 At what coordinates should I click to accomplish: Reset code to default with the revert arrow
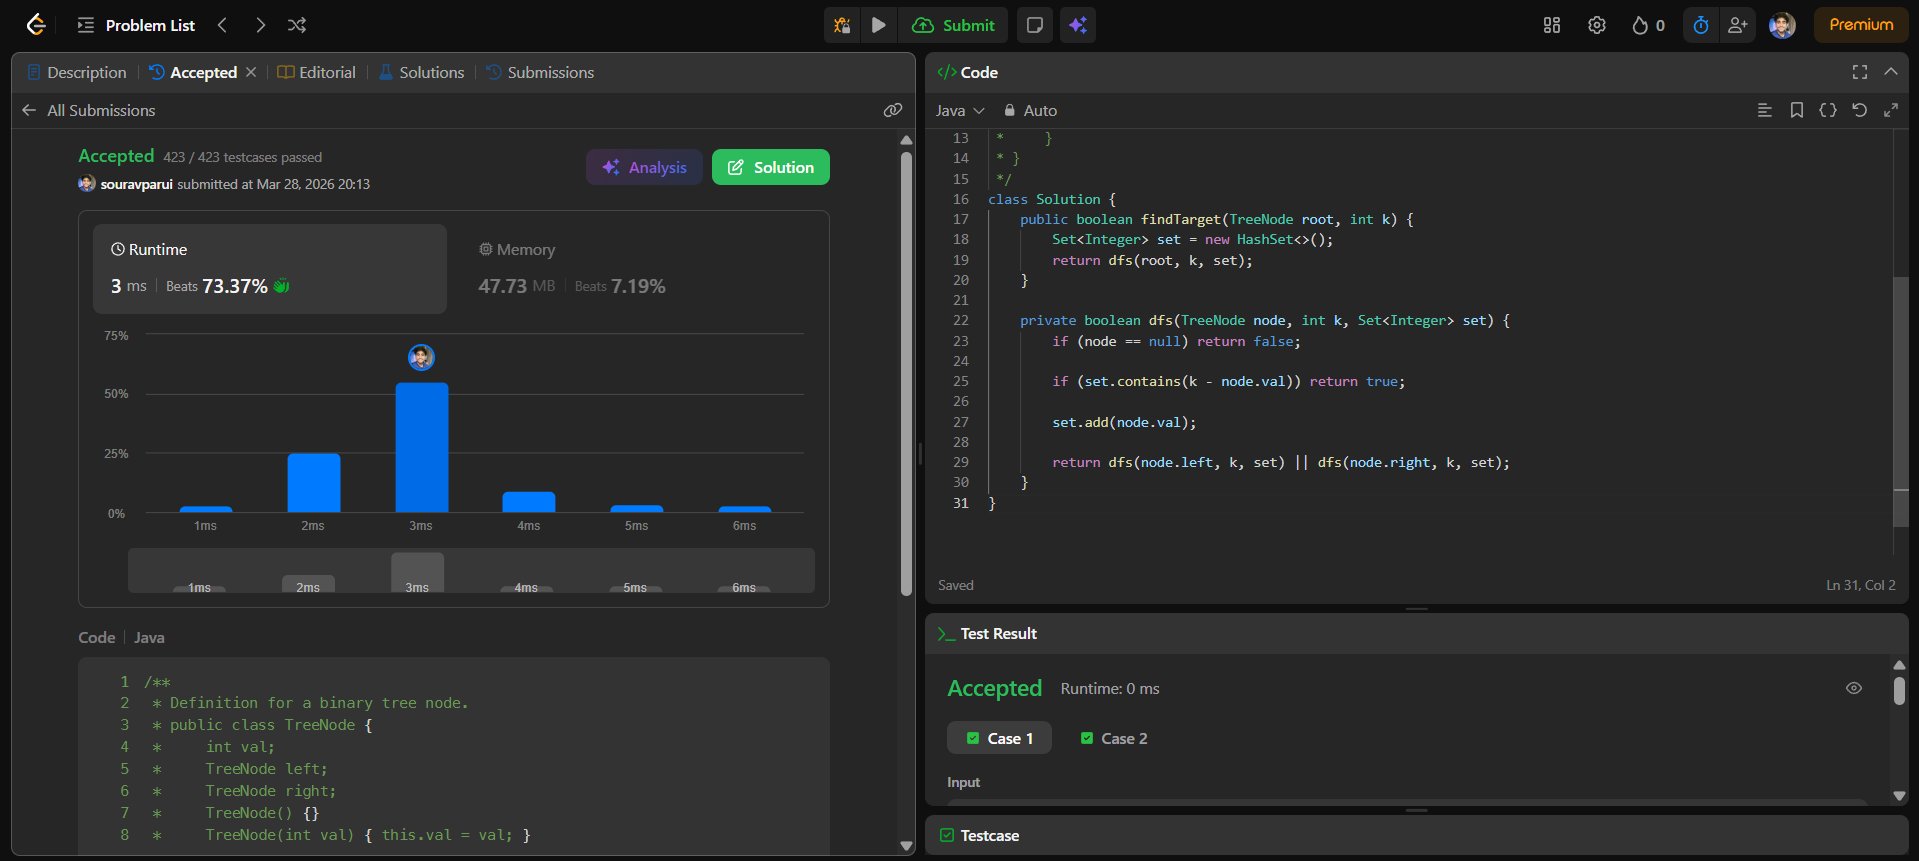(1859, 110)
